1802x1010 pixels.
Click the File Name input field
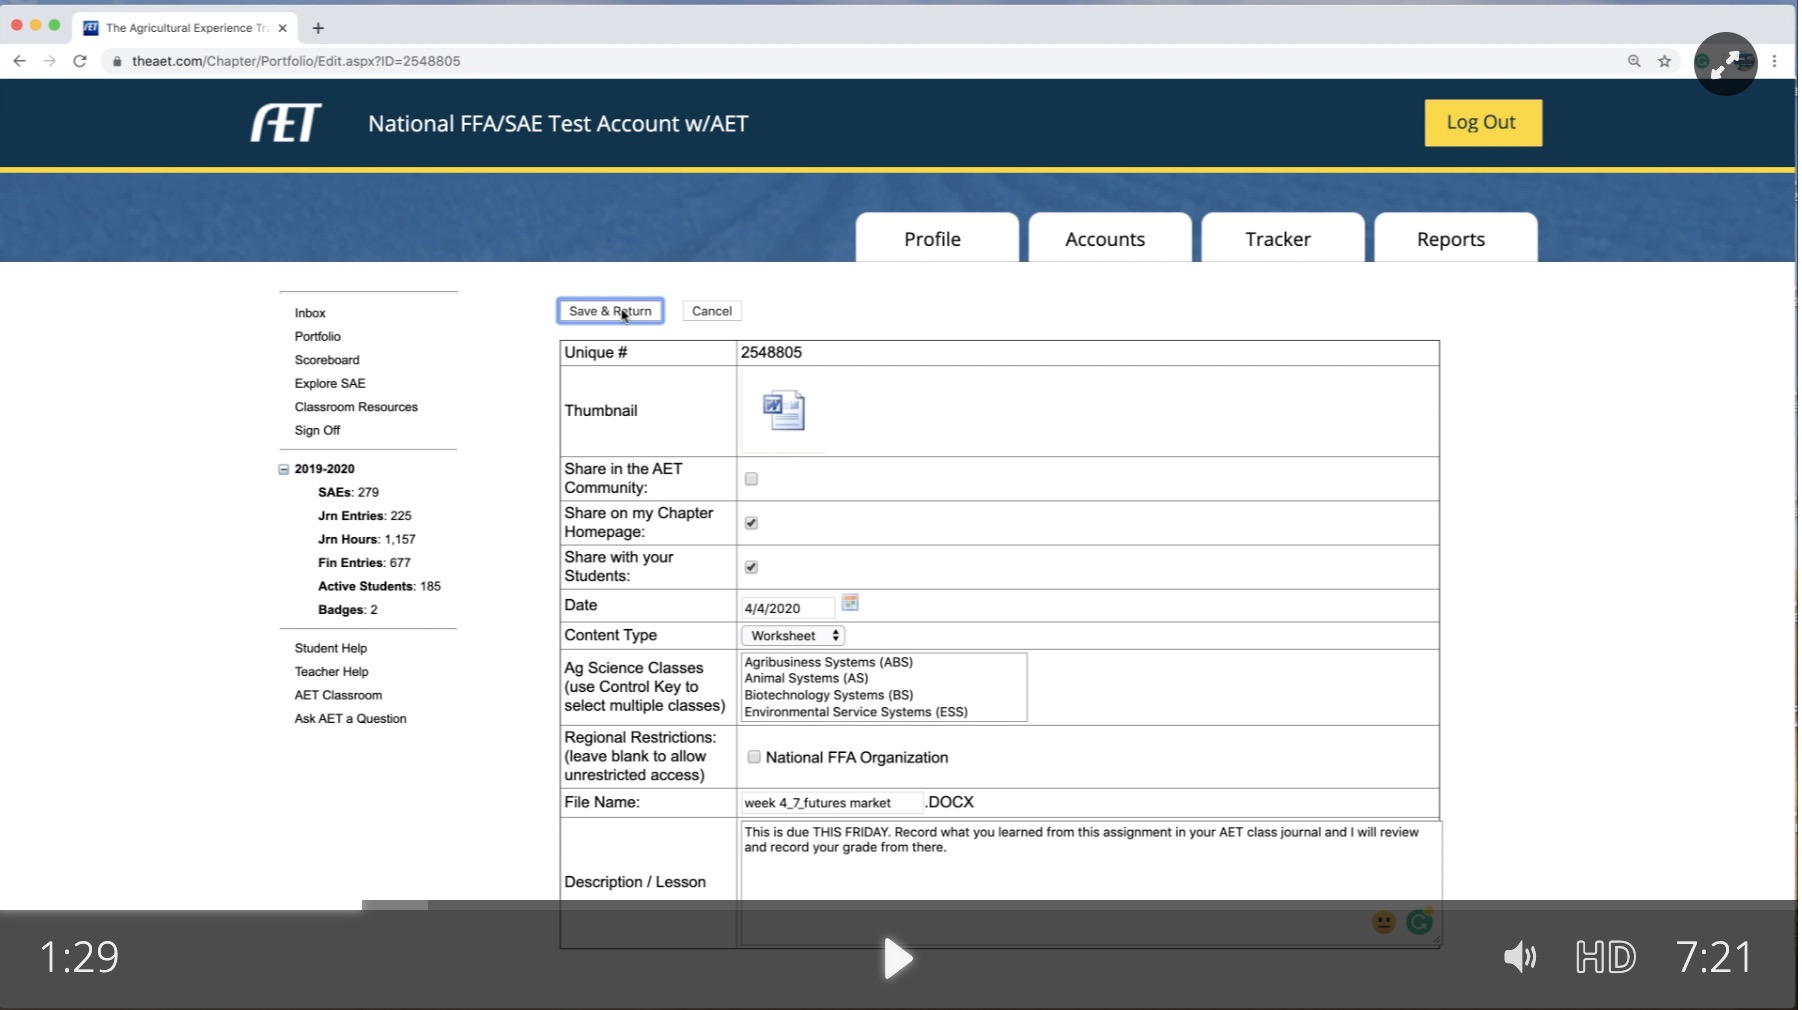832,803
